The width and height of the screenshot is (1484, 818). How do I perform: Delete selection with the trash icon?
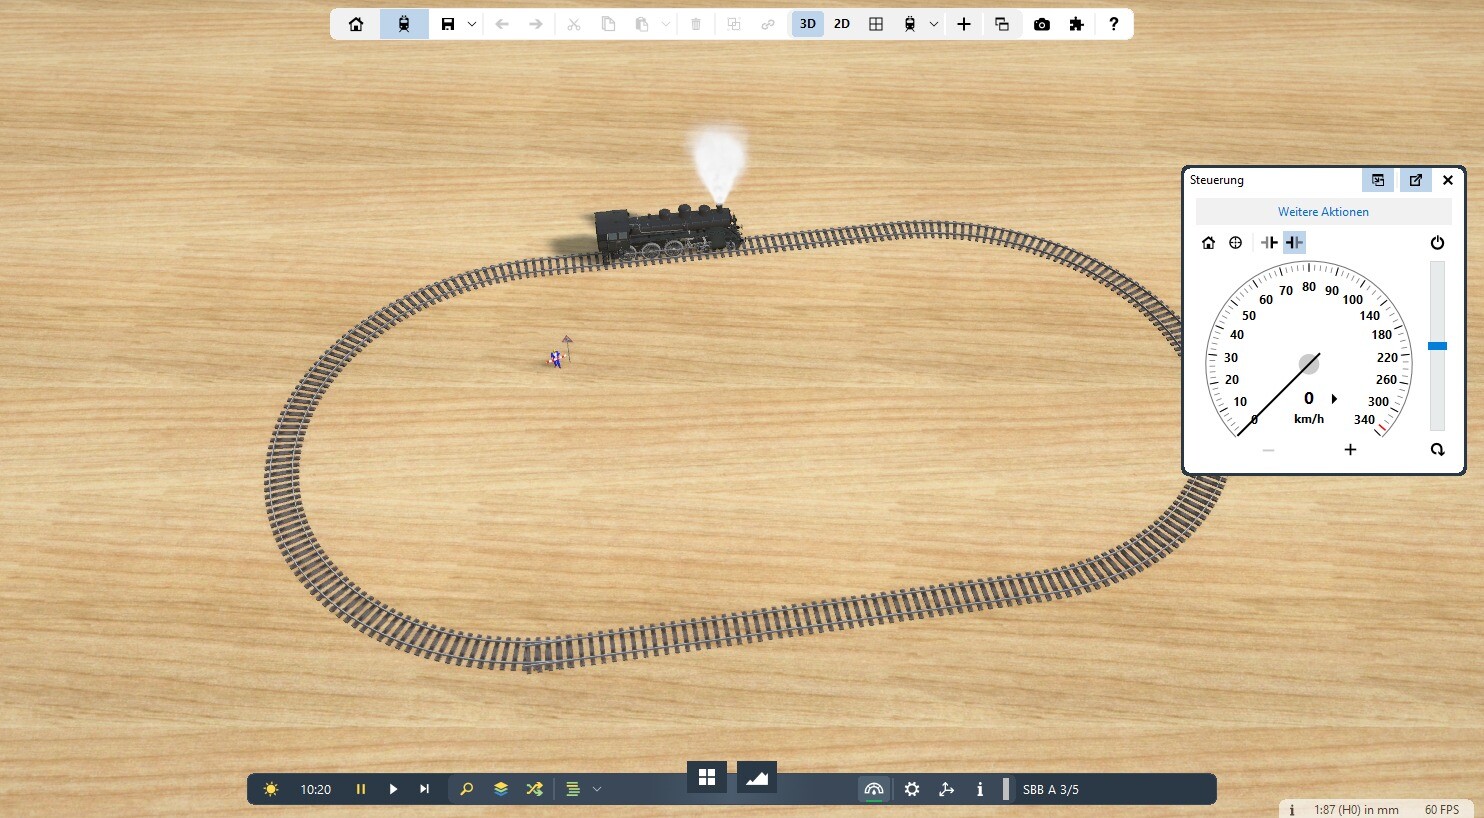[696, 24]
